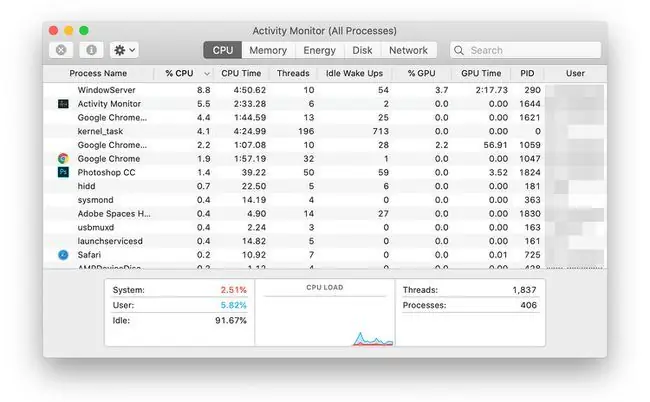This screenshot has width=650, height=402.
Task: Select Google Chrome row with PID 1059
Action: [x=324, y=145]
